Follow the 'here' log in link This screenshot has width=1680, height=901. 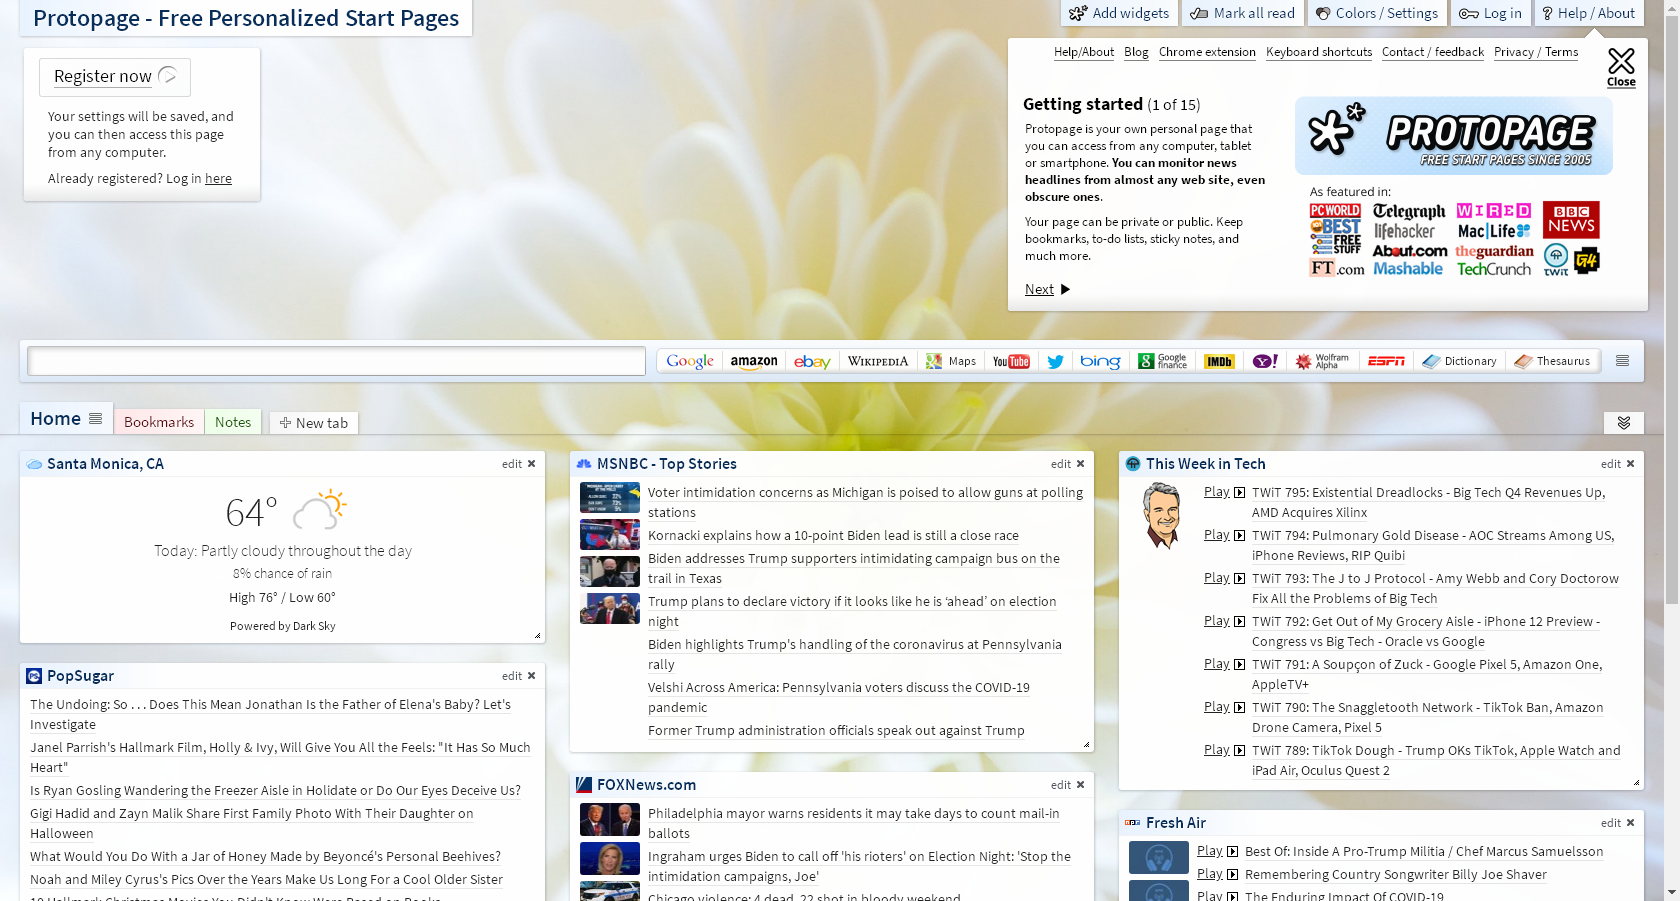click(x=218, y=179)
